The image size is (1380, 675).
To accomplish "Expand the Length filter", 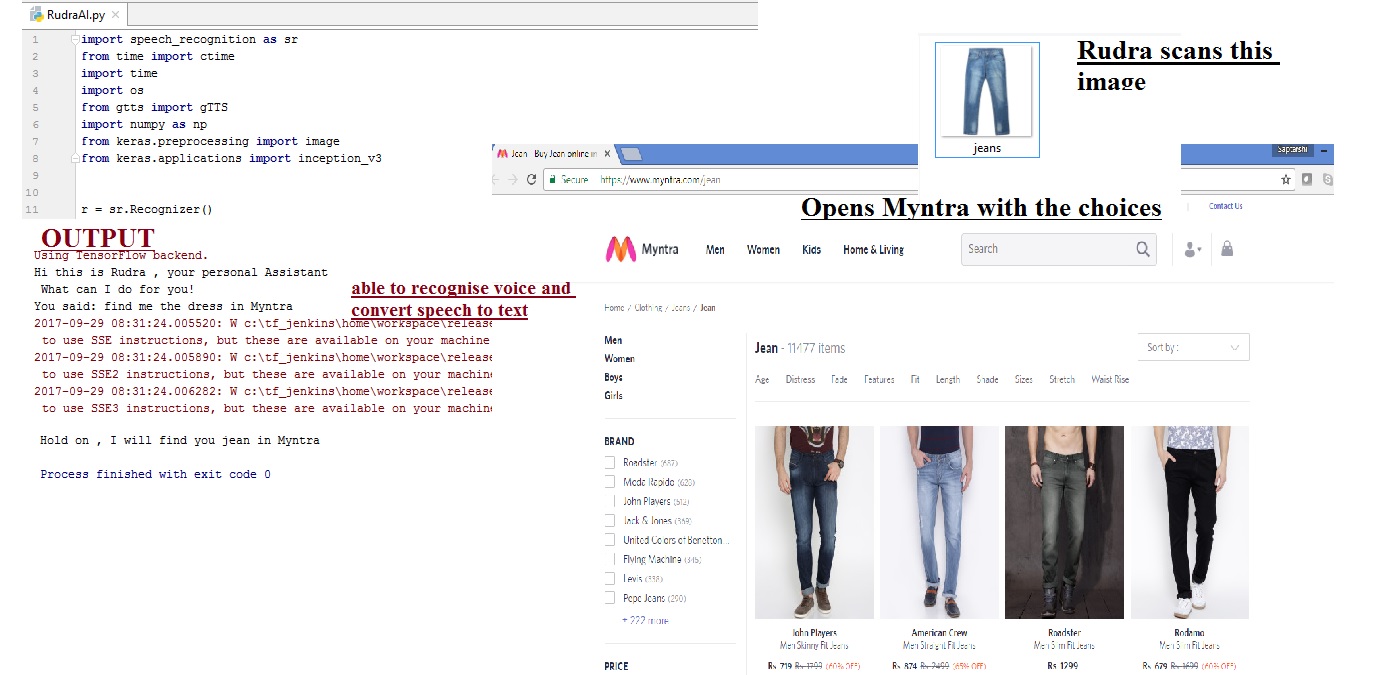I will [948, 380].
